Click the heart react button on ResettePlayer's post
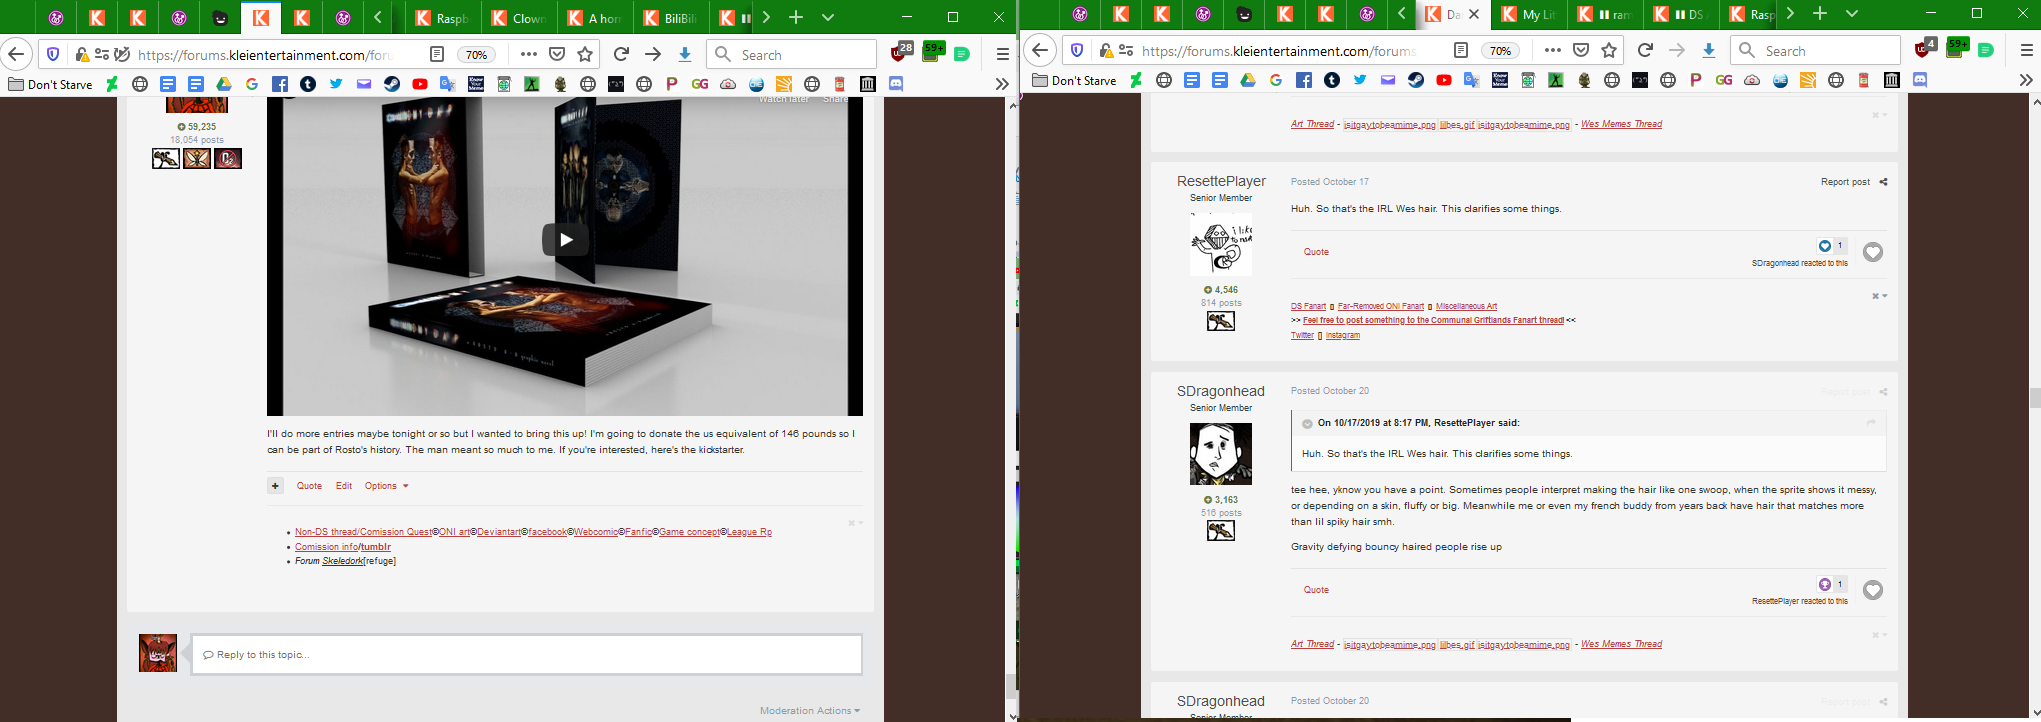 coord(1873,252)
